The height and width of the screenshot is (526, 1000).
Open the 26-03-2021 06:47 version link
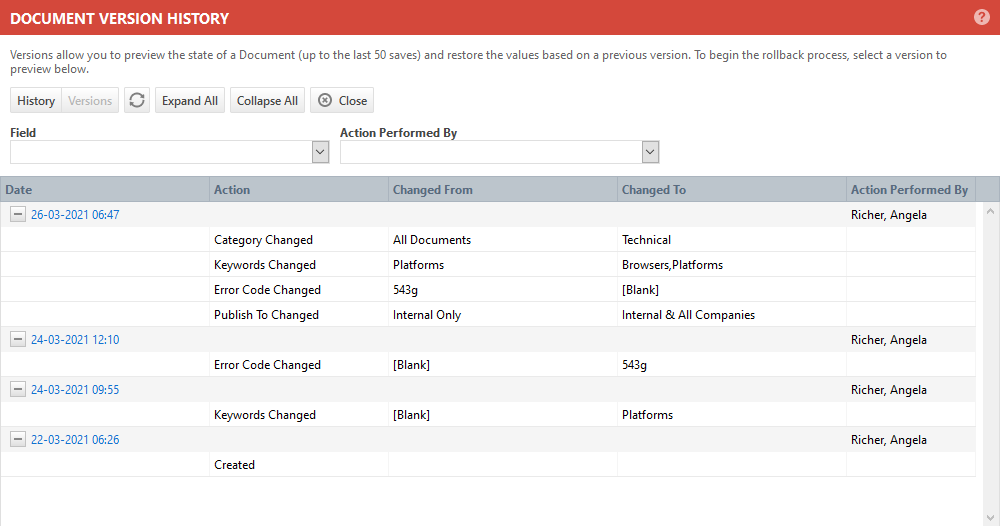pyautogui.click(x=75, y=214)
